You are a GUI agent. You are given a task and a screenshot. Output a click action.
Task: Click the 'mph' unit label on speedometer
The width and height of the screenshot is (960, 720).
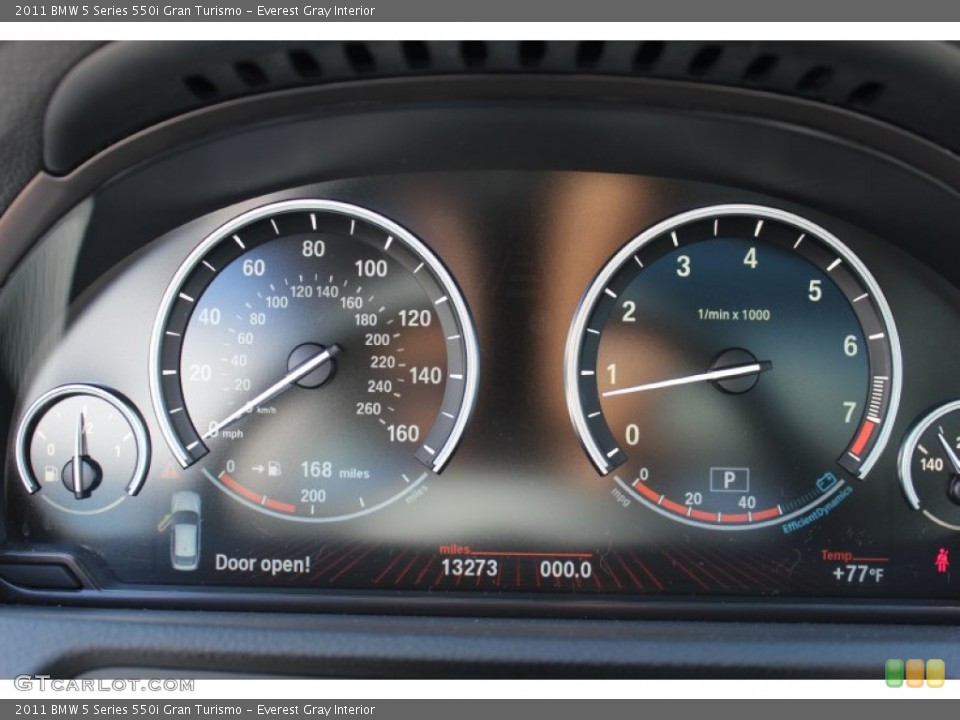click(x=232, y=434)
